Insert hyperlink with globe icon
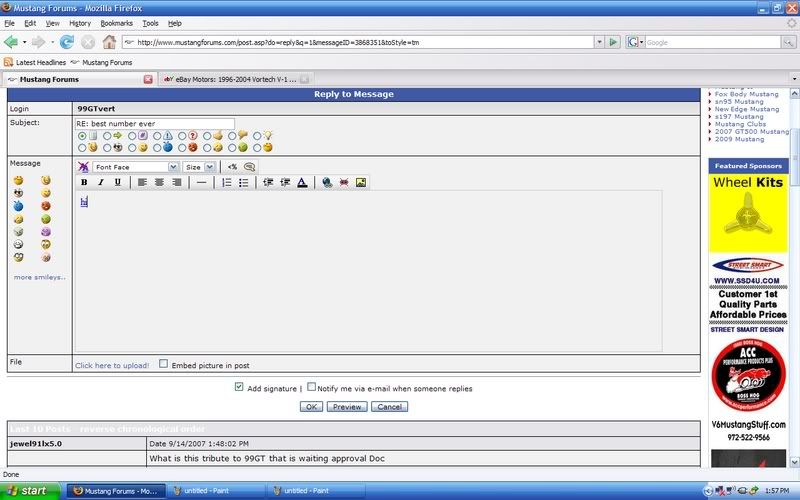Screen dimensions: 800x500 [x=328, y=182]
